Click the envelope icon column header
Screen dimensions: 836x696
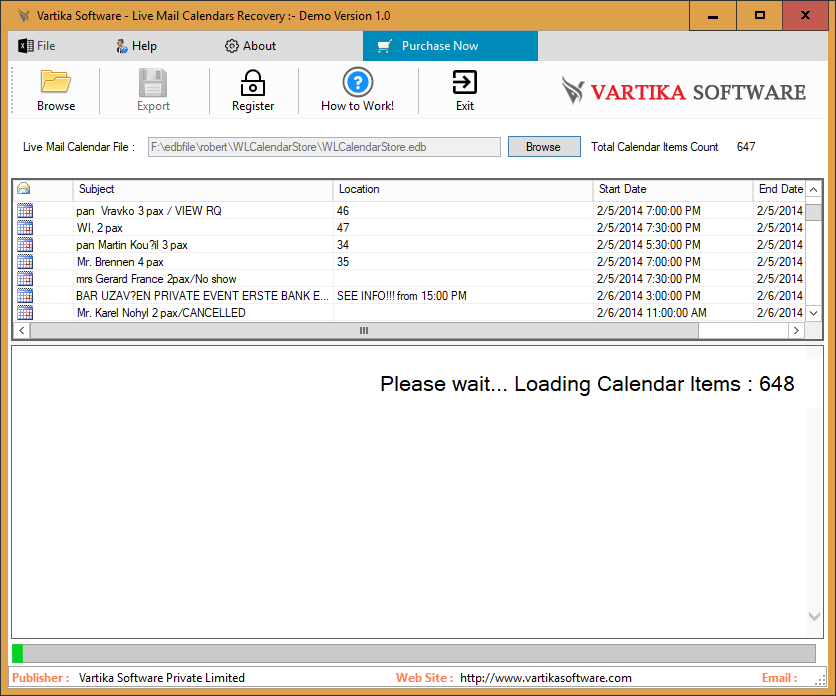(23, 189)
